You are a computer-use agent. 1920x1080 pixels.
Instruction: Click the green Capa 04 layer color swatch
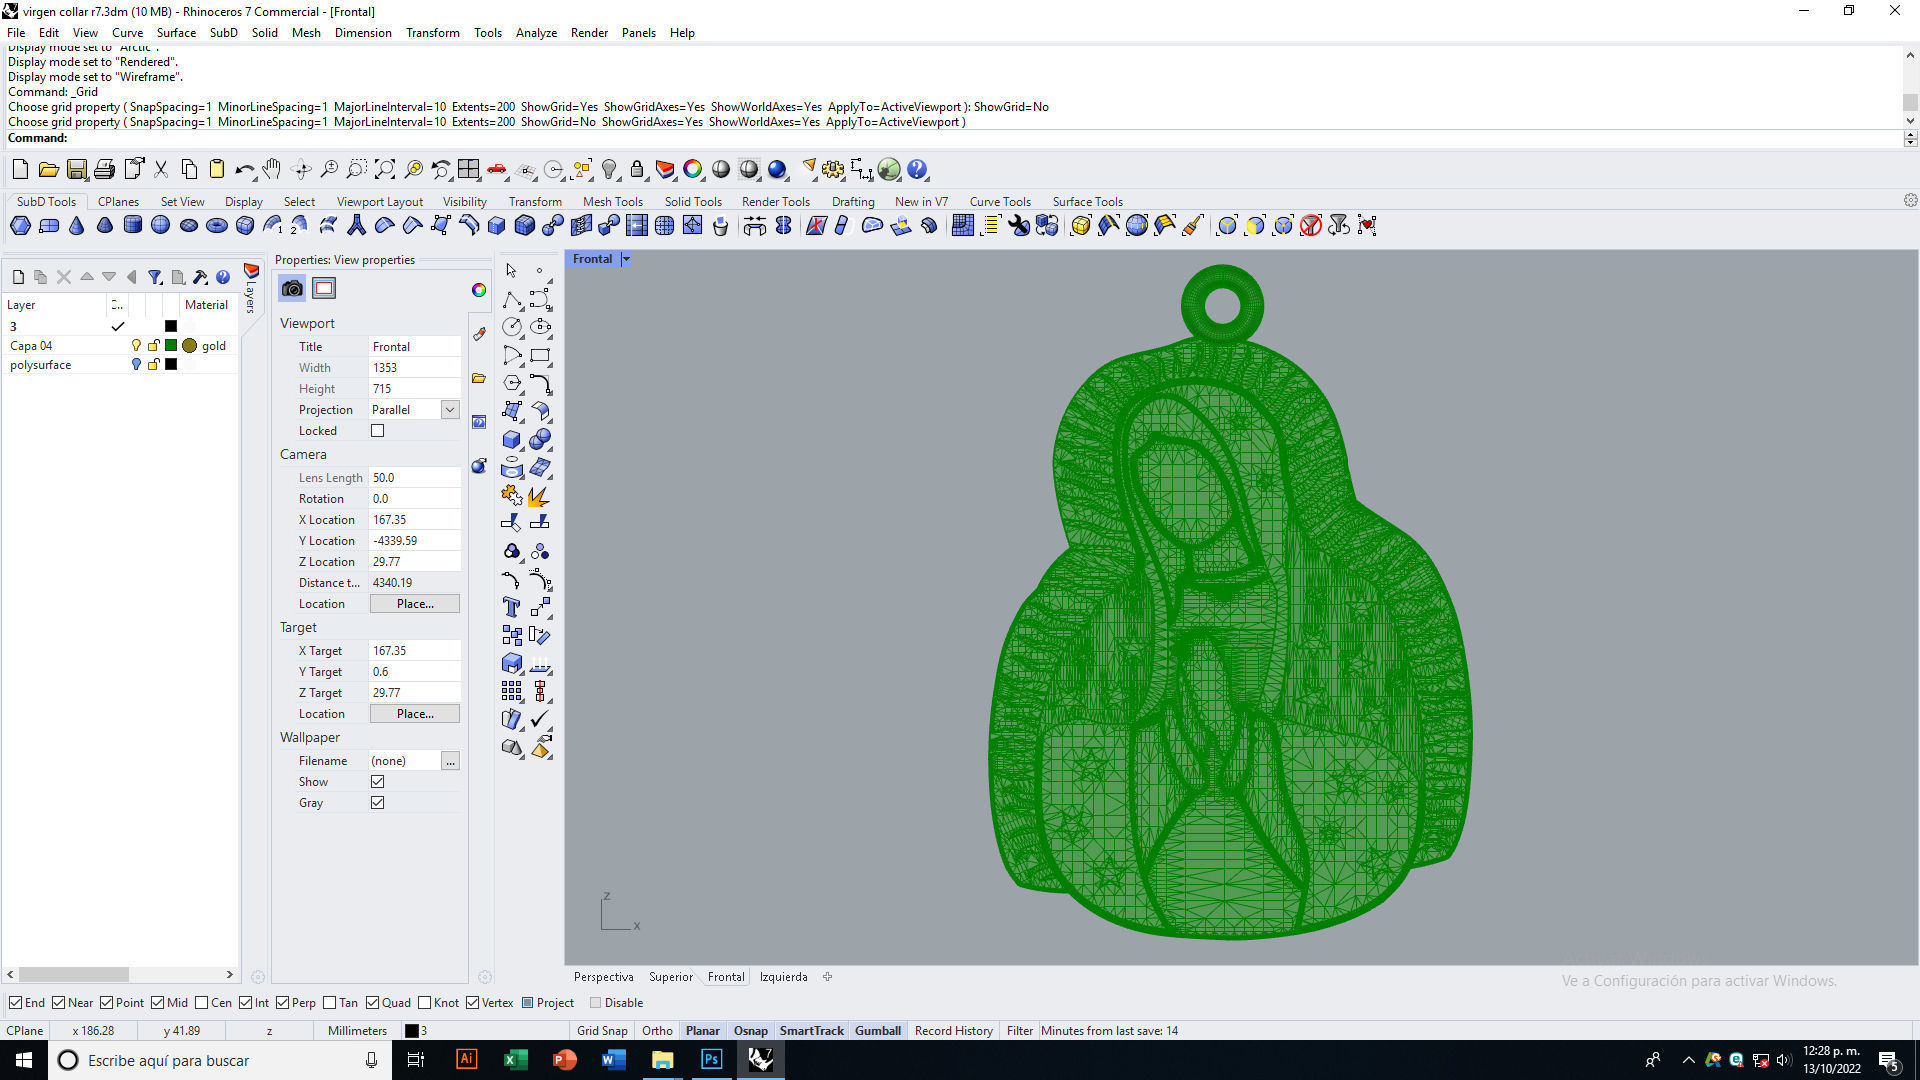171,346
